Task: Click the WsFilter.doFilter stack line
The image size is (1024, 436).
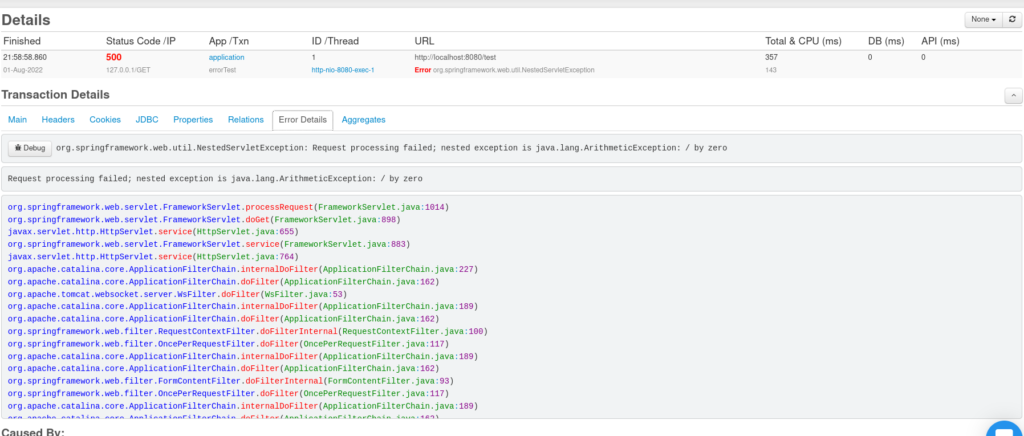Action: click(177, 294)
